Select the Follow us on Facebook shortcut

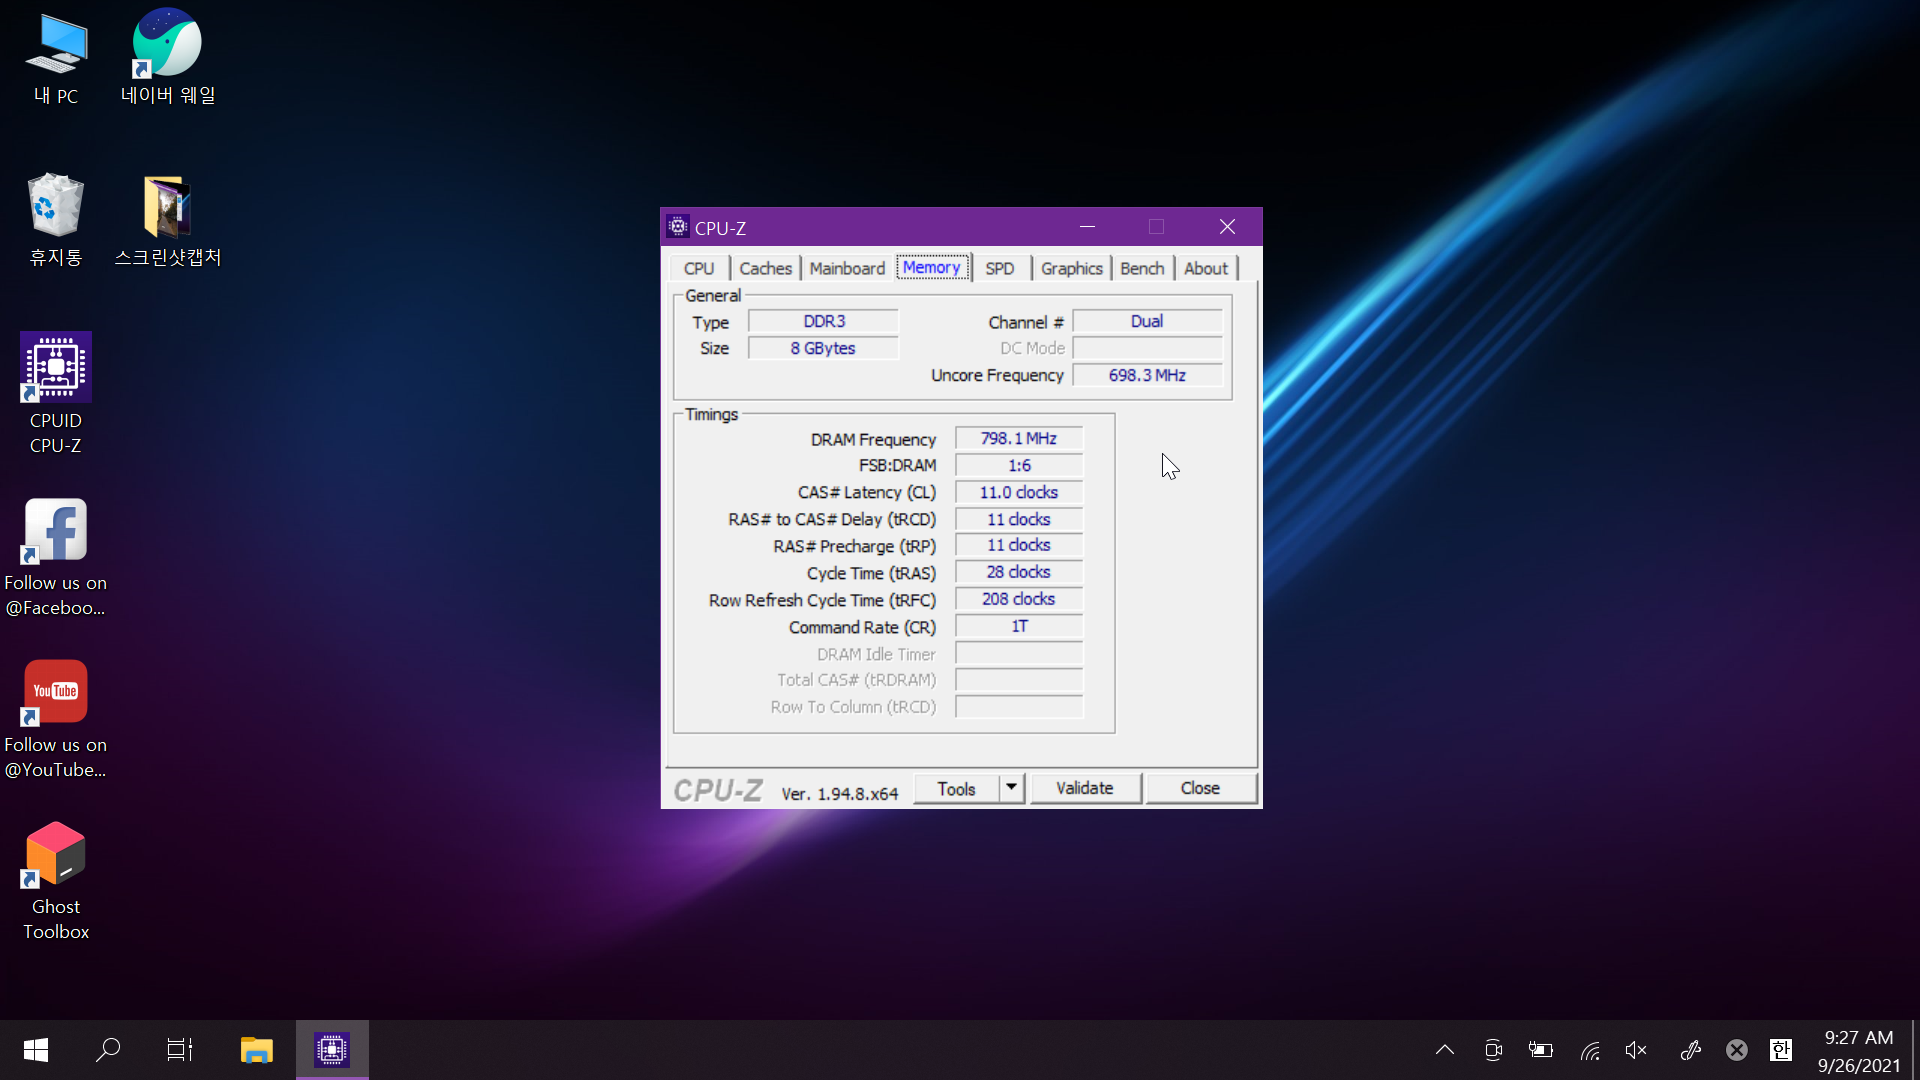tap(56, 557)
